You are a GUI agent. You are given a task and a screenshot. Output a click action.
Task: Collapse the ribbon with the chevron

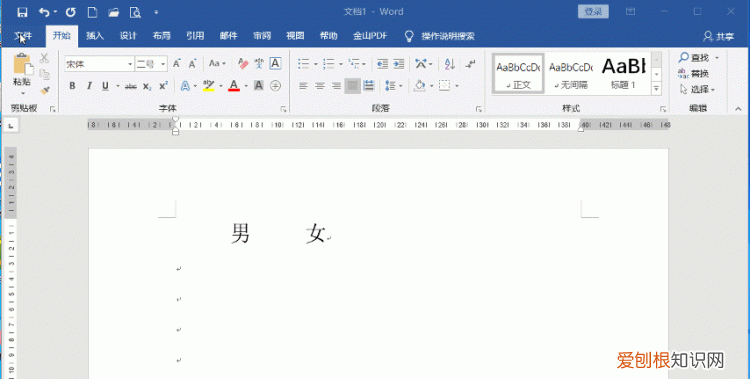click(738, 109)
